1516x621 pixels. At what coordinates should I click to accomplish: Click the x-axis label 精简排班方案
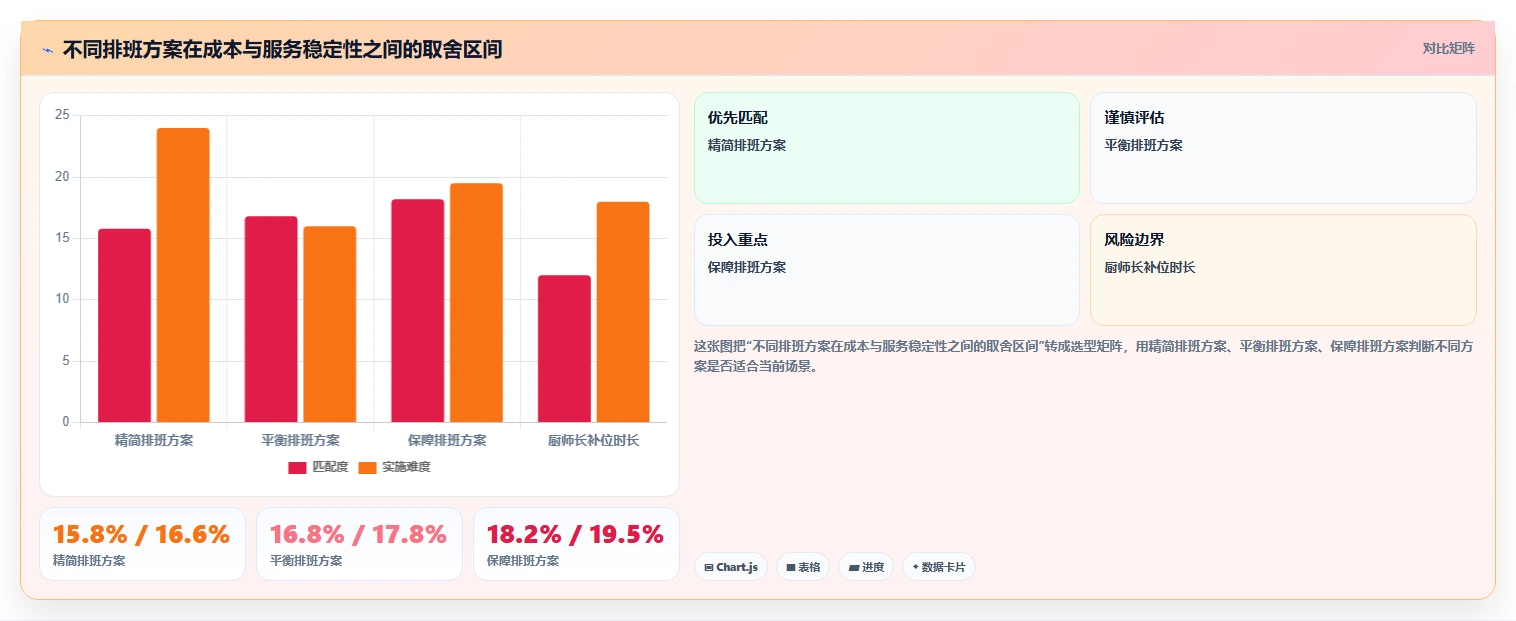click(x=154, y=440)
